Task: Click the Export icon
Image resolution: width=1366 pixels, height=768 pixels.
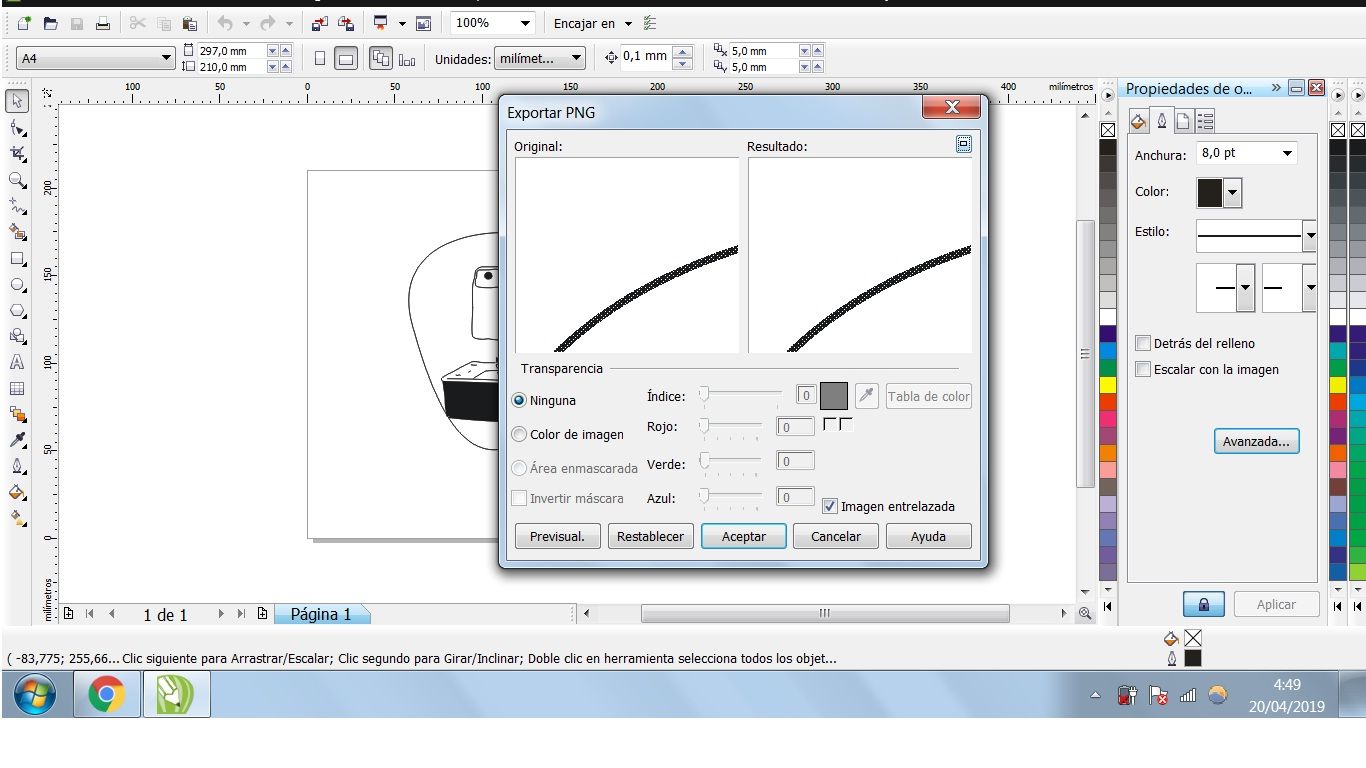Action: tap(346, 23)
